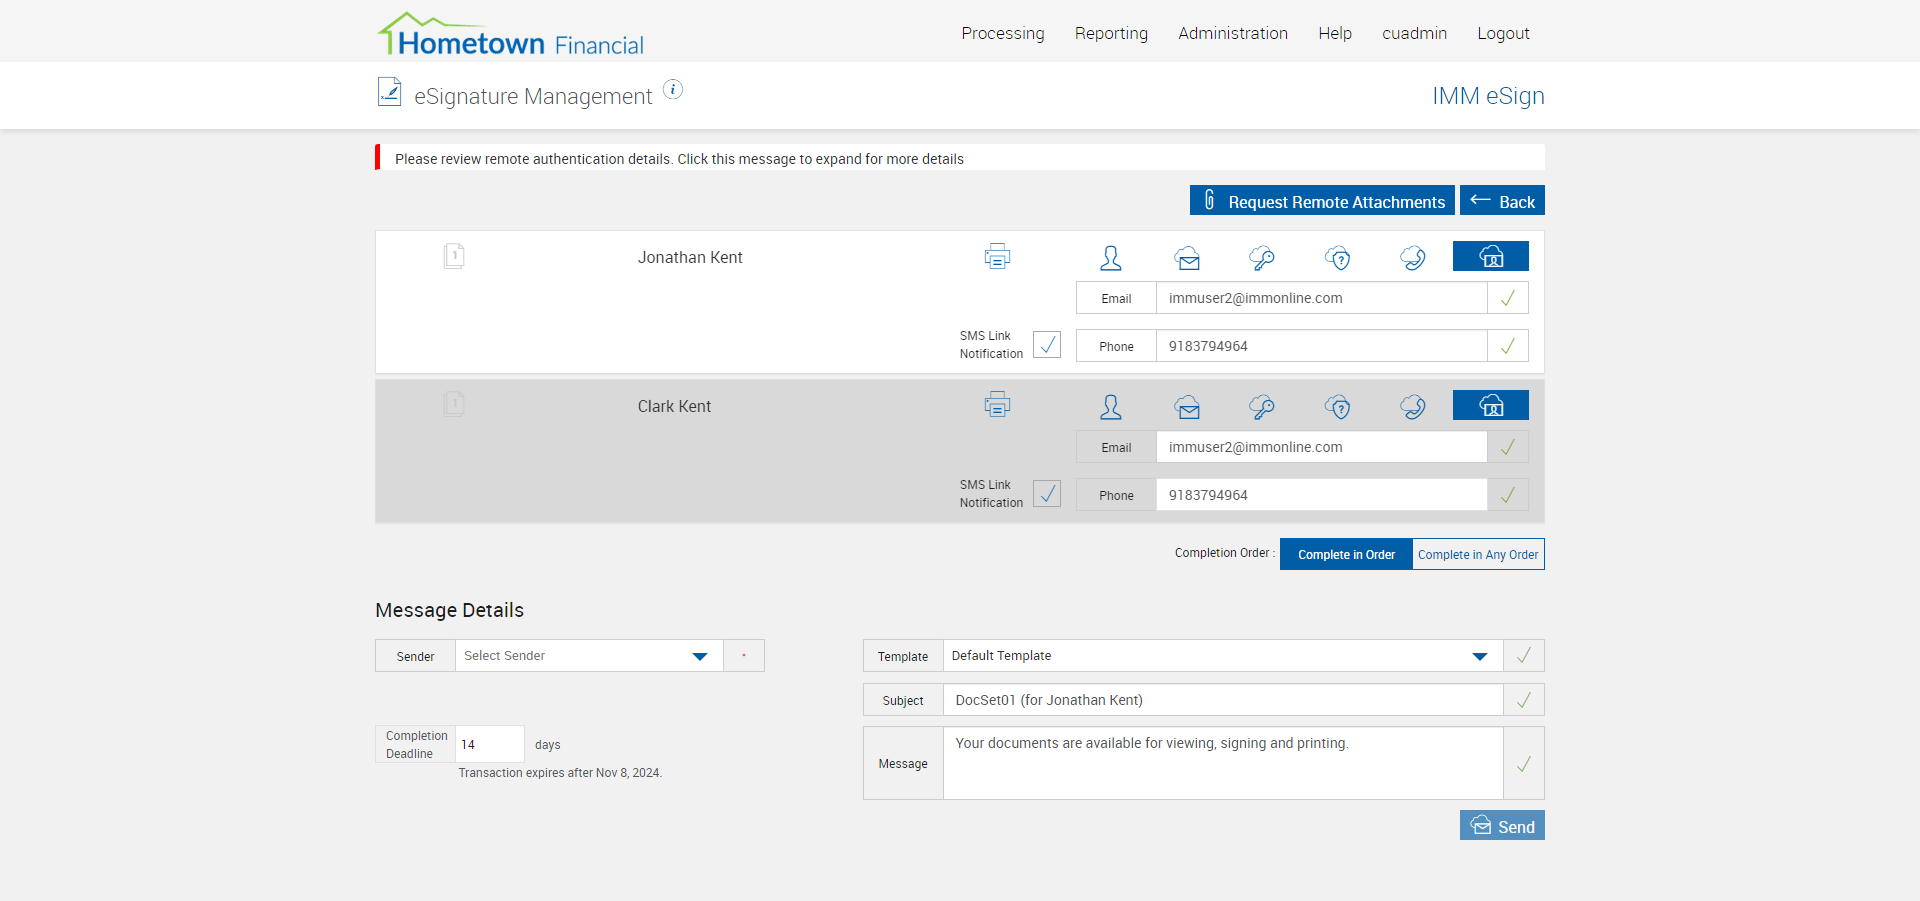1920x901 pixels.
Task: Open the Administration menu
Action: click(x=1232, y=33)
